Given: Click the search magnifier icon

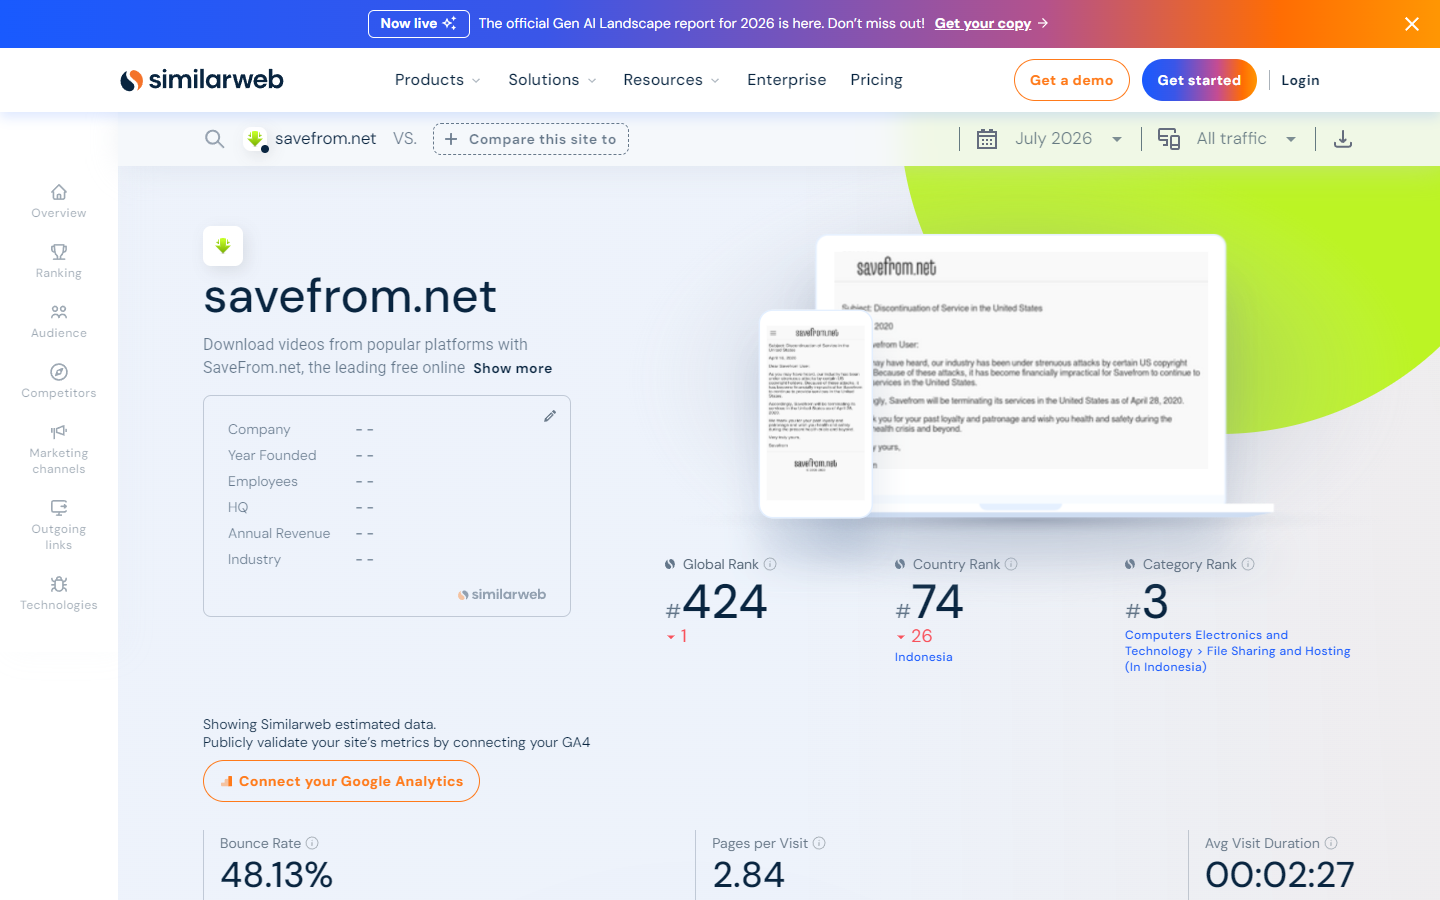Looking at the screenshot, I should 214,139.
